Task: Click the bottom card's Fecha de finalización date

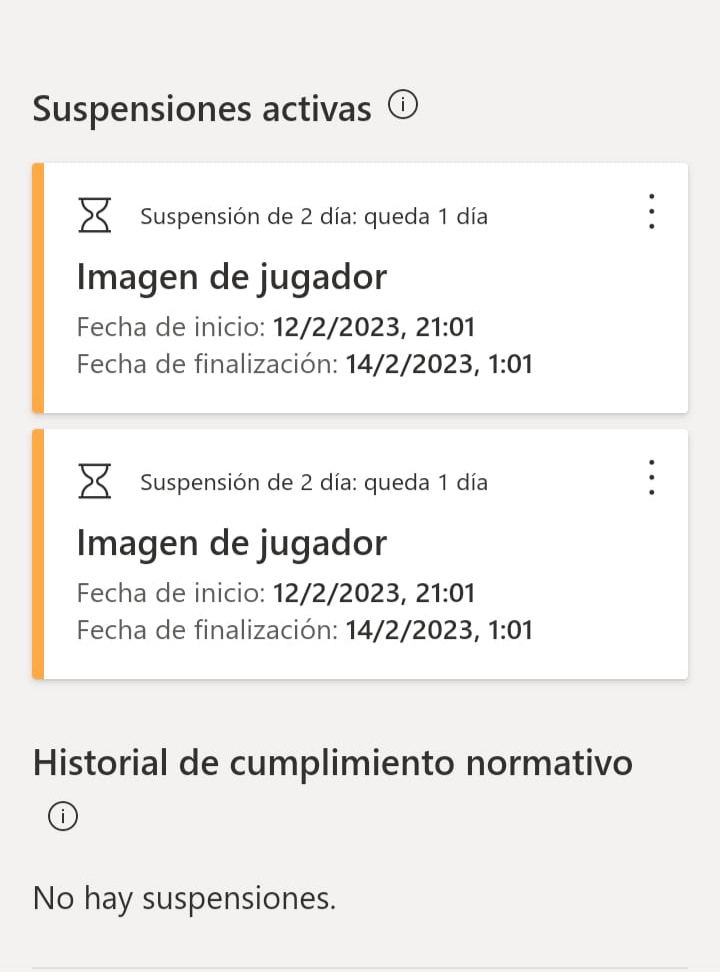Action: [439, 630]
